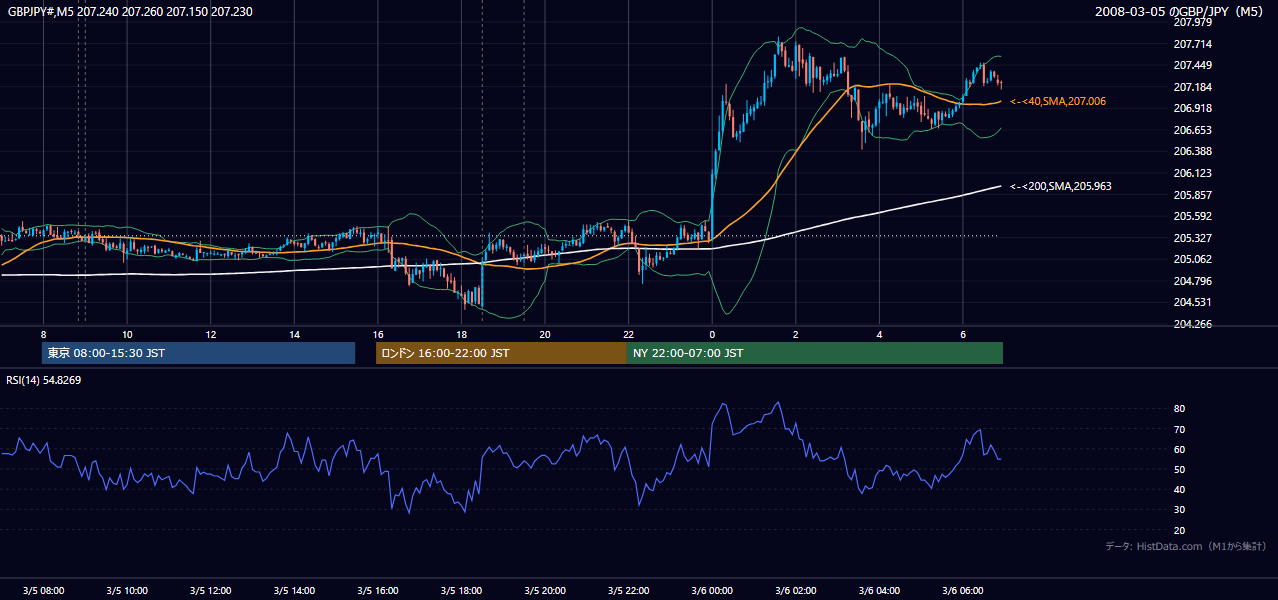Click the 3/6 06:00 time axis label

[962, 591]
